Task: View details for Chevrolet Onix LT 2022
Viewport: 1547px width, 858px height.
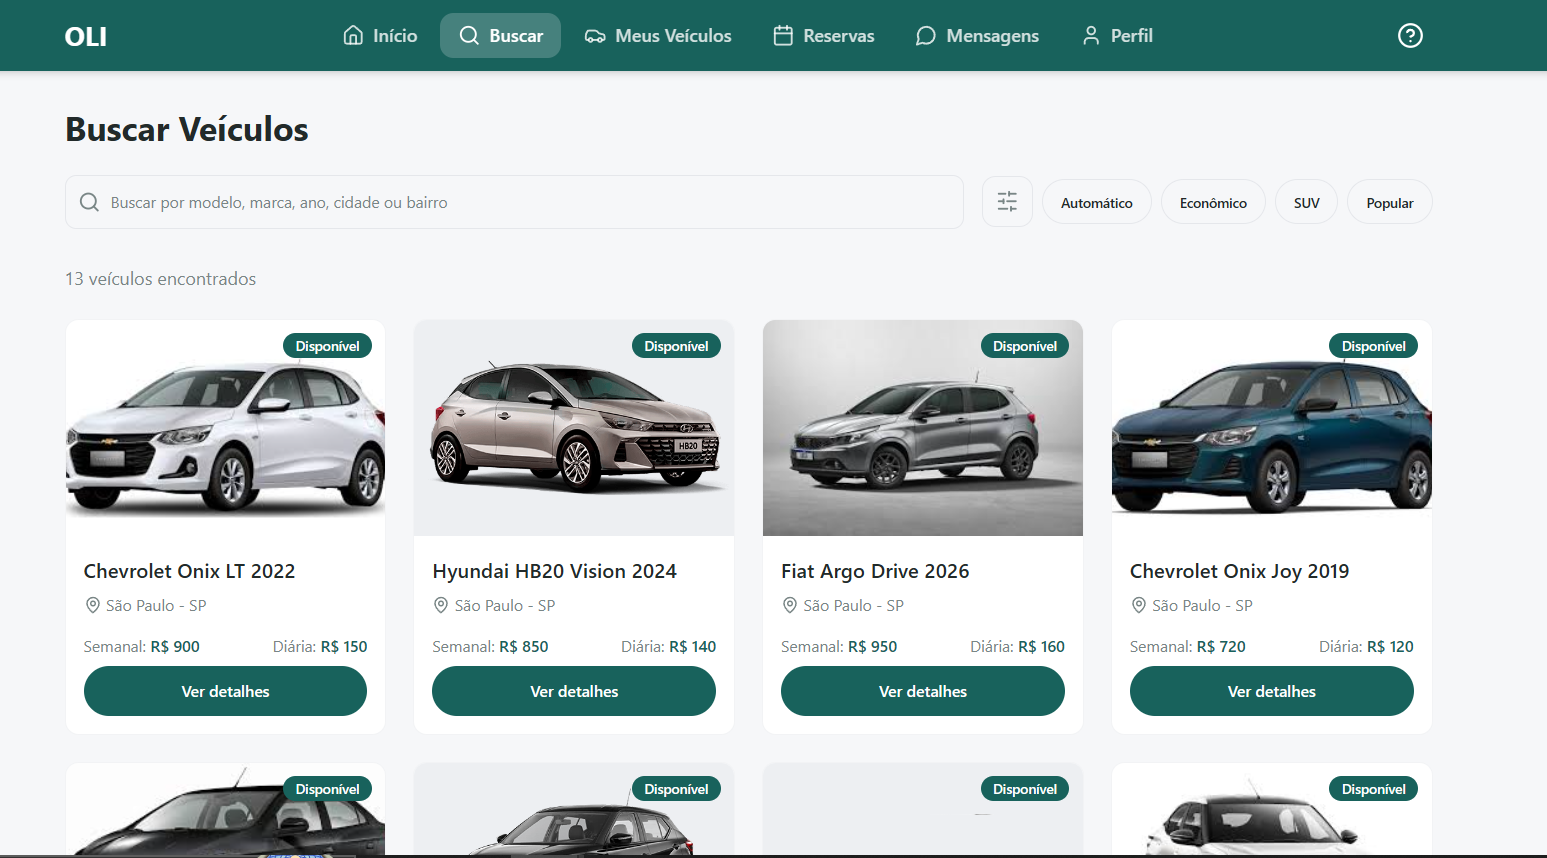Action: tap(225, 691)
